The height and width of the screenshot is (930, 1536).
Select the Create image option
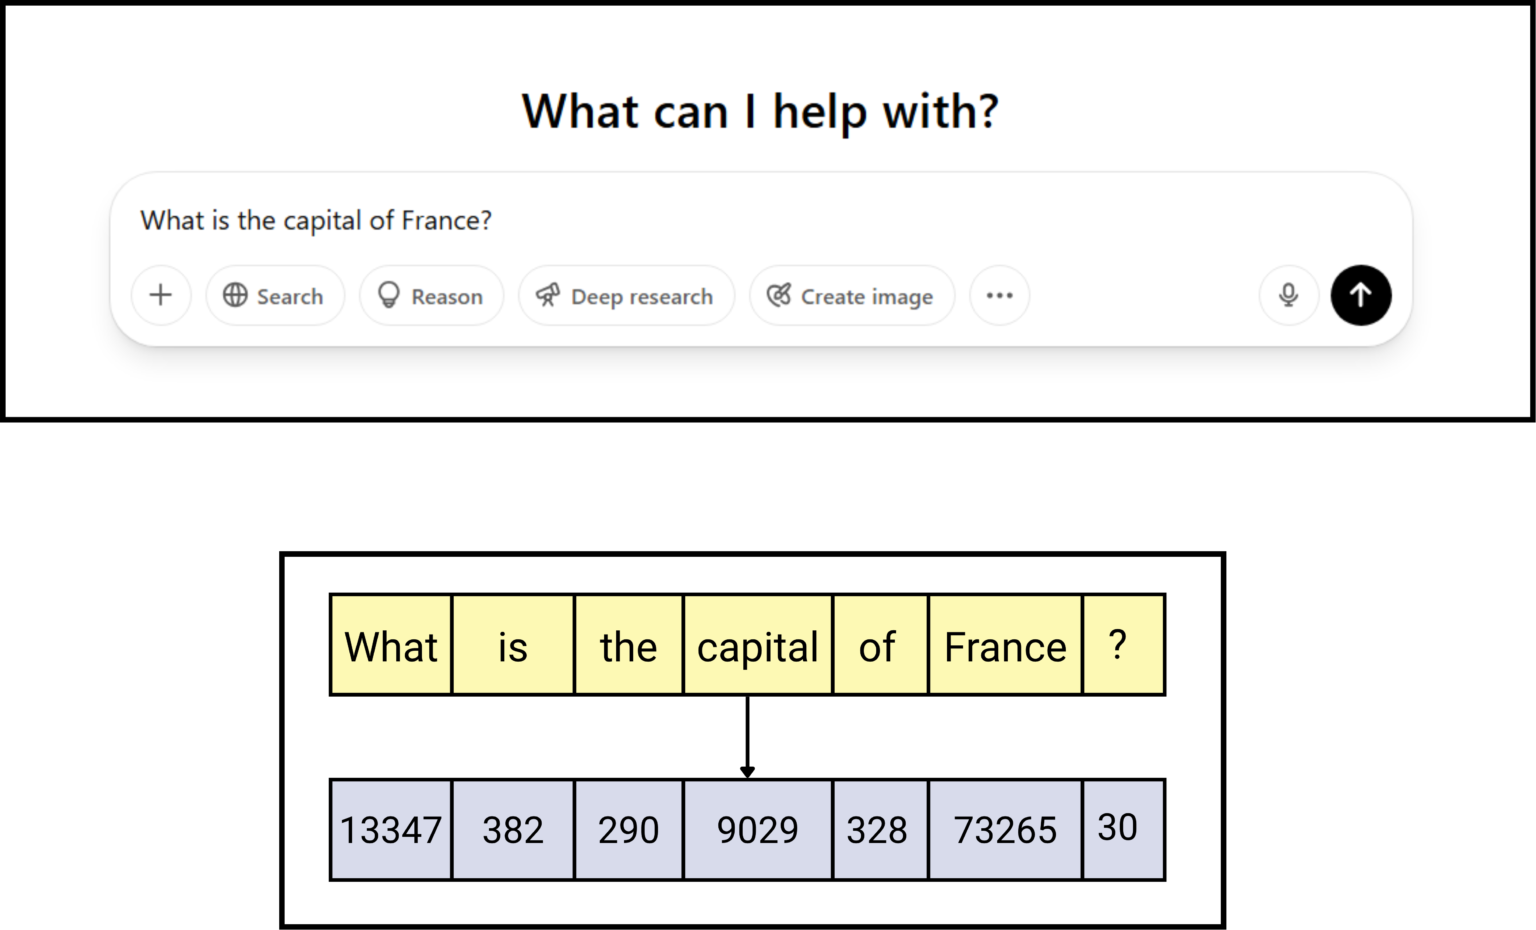[851, 295]
